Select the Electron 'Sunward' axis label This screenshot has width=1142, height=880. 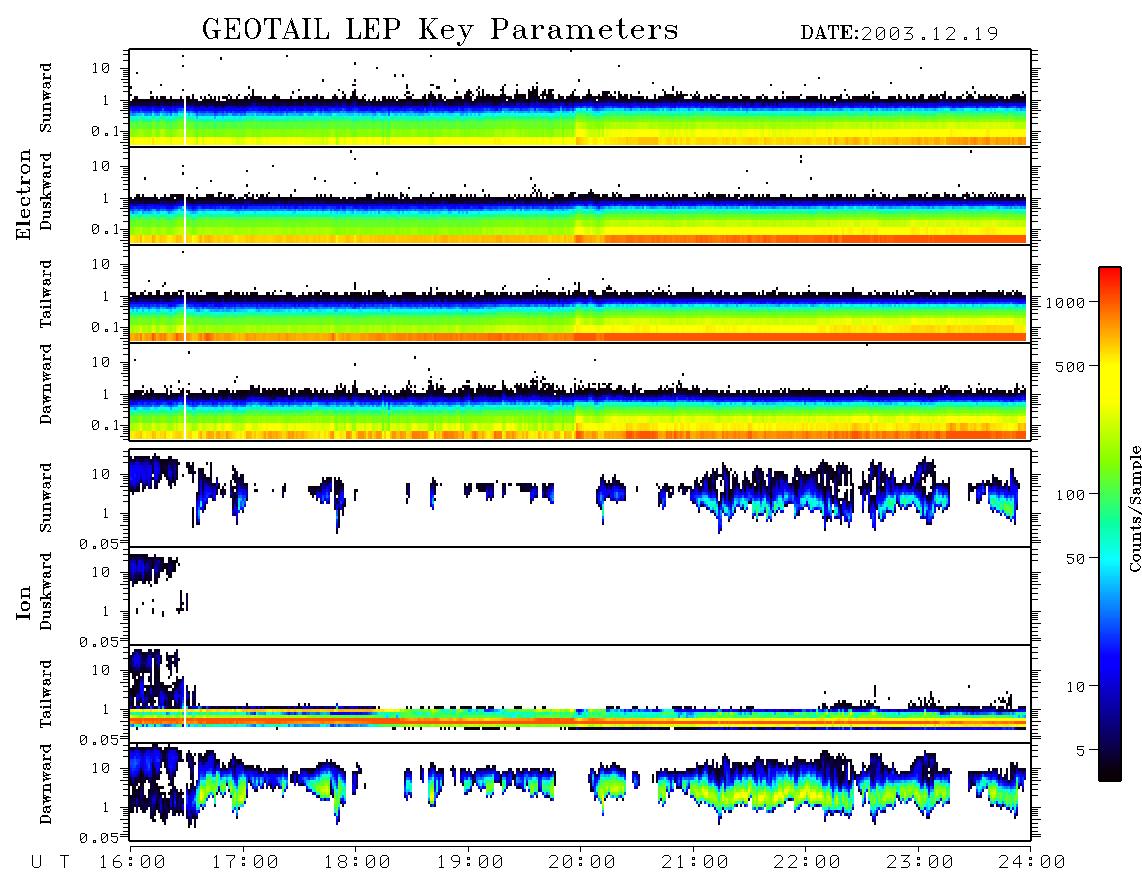pos(46,98)
